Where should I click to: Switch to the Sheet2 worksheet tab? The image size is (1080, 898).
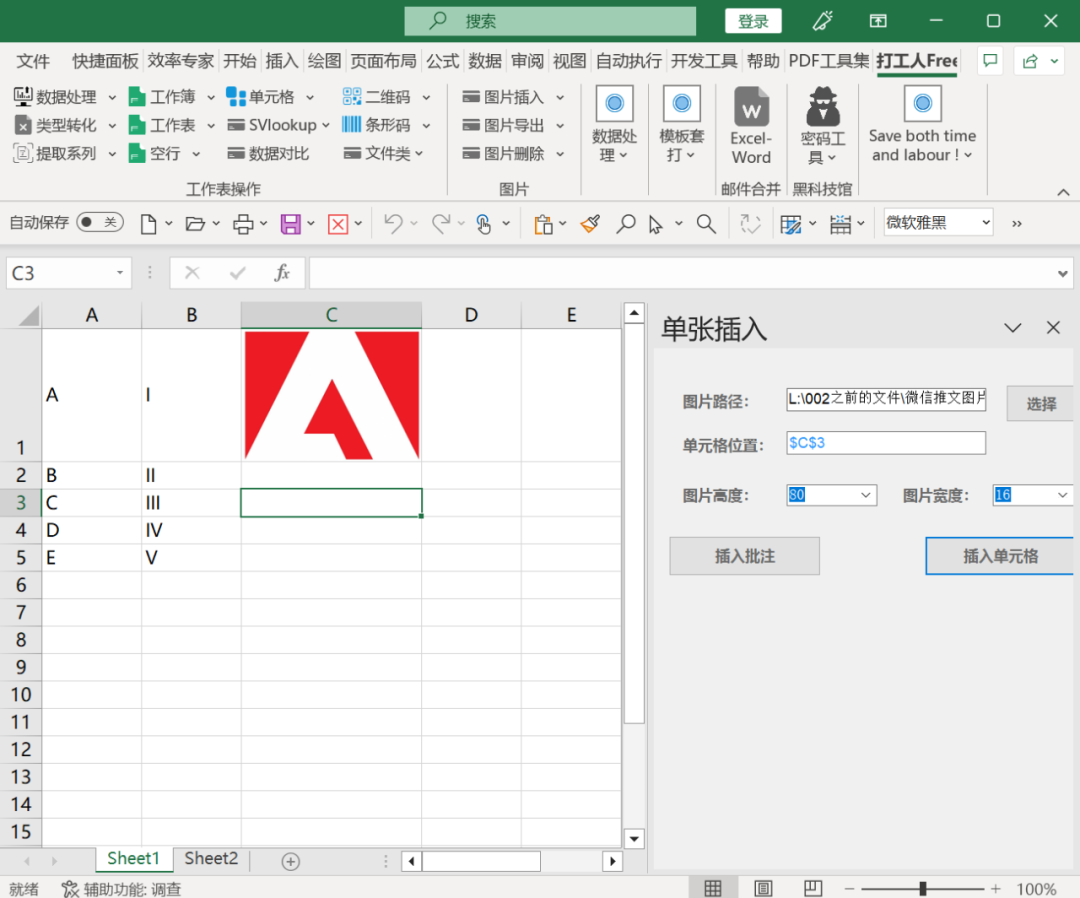pos(211,858)
